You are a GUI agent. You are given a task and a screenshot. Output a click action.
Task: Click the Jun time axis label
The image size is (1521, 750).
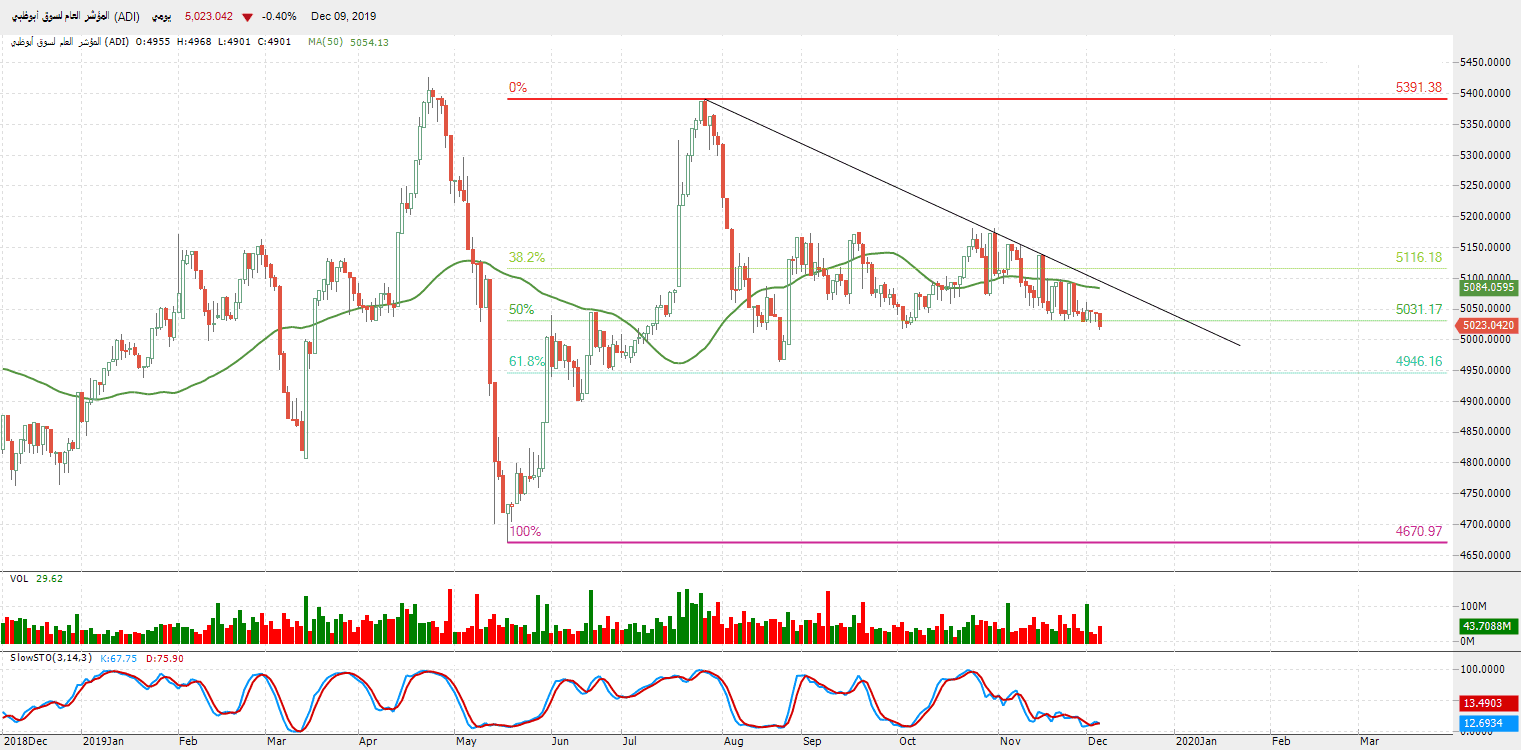tap(561, 742)
